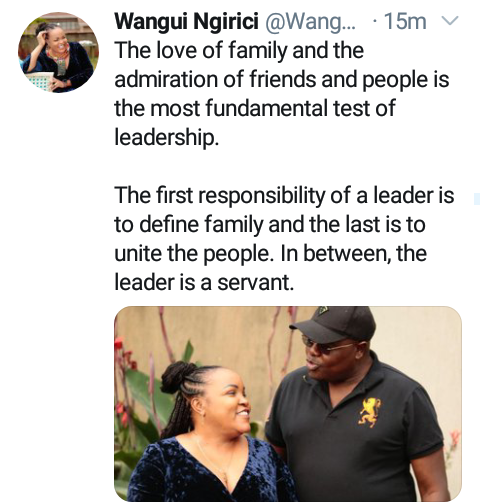Open the Wangui Ngirici display name link

(x=186, y=22)
